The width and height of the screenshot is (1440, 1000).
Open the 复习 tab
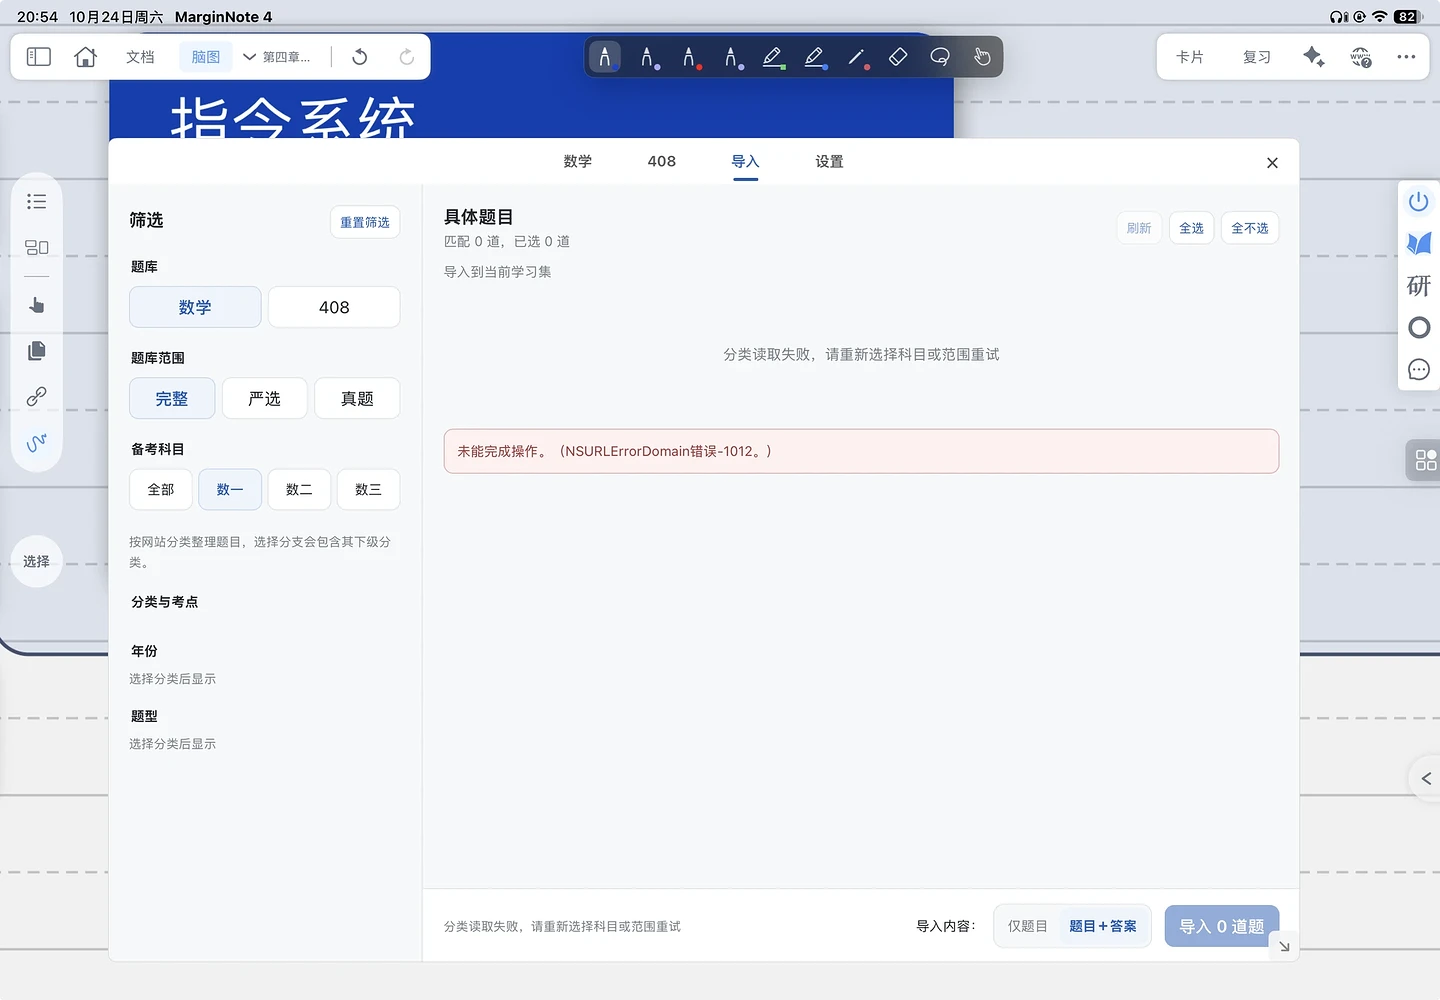[x=1257, y=57]
